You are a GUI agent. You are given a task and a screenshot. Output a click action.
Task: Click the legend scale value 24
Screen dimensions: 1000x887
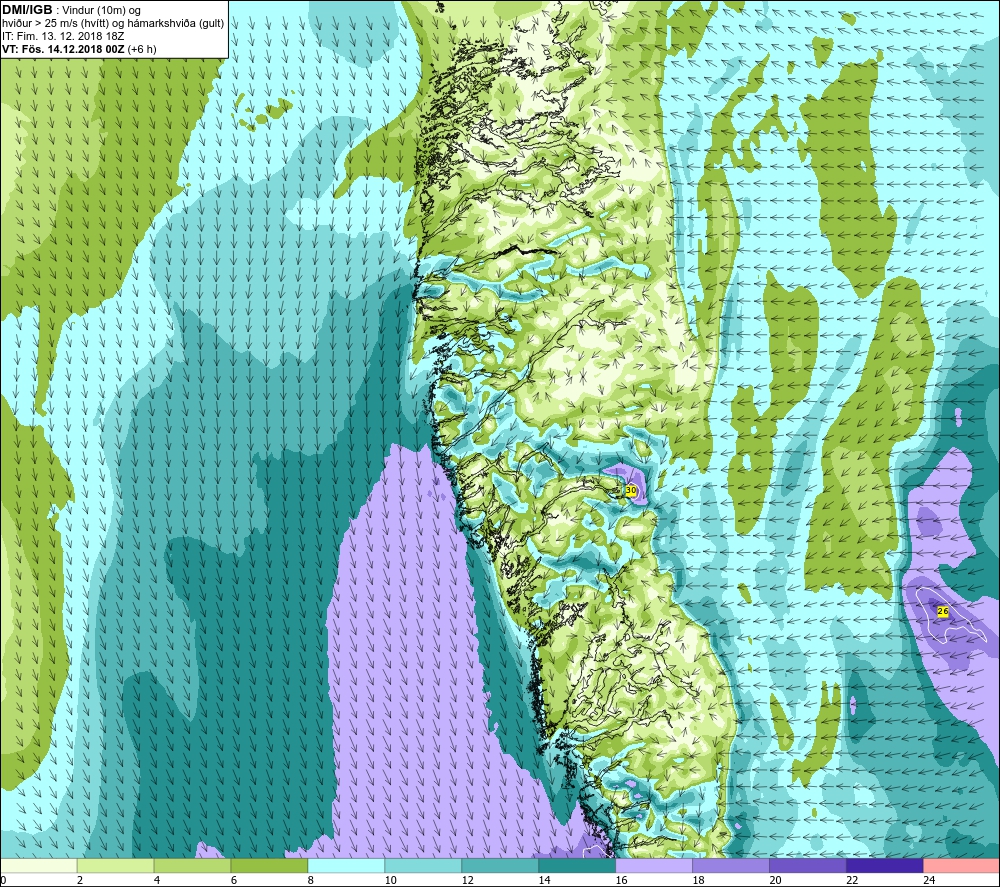point(929,880)
